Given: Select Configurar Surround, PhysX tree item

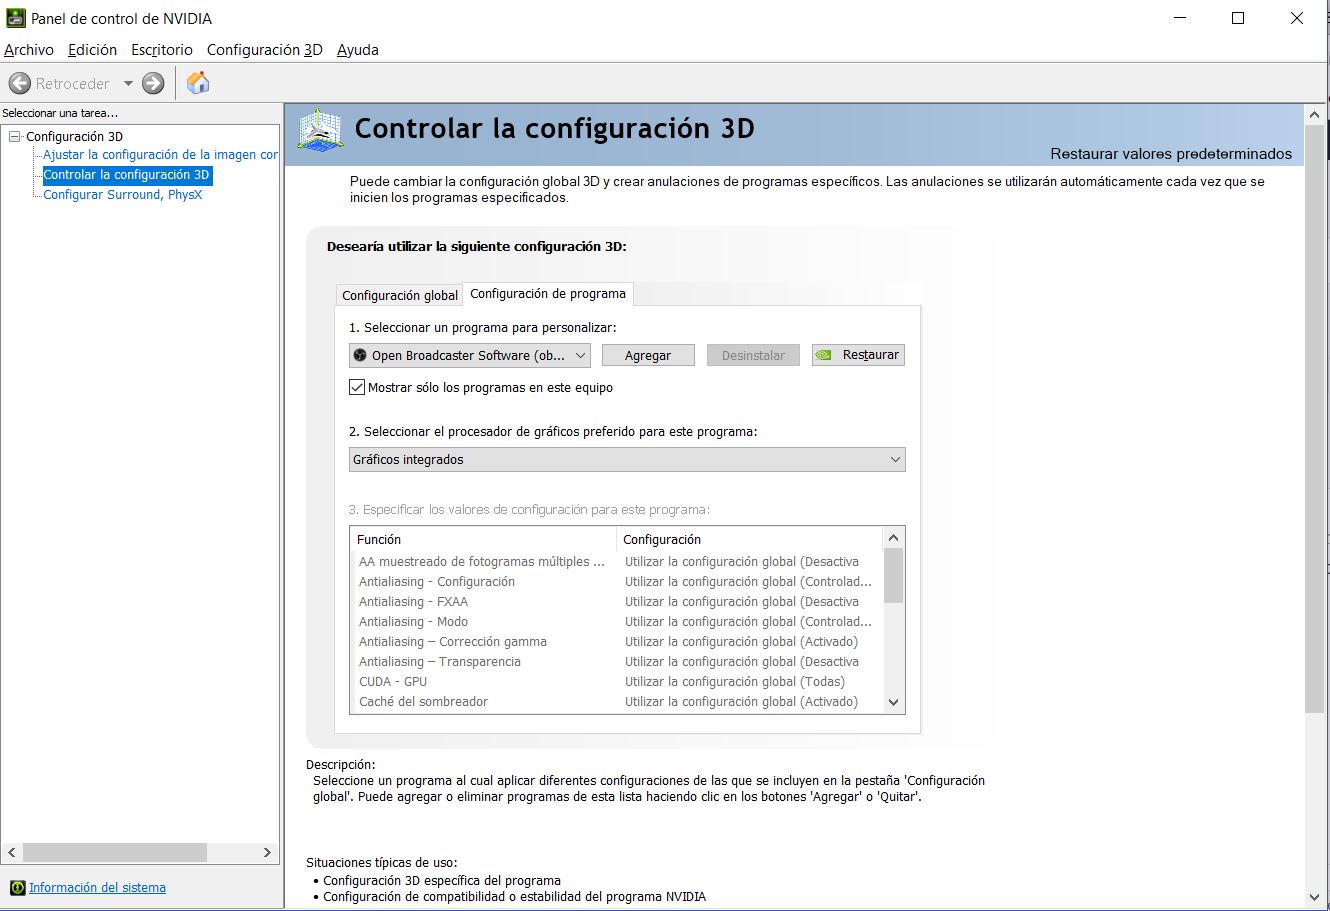Looking at the screenshot, I should click(123, 195).
